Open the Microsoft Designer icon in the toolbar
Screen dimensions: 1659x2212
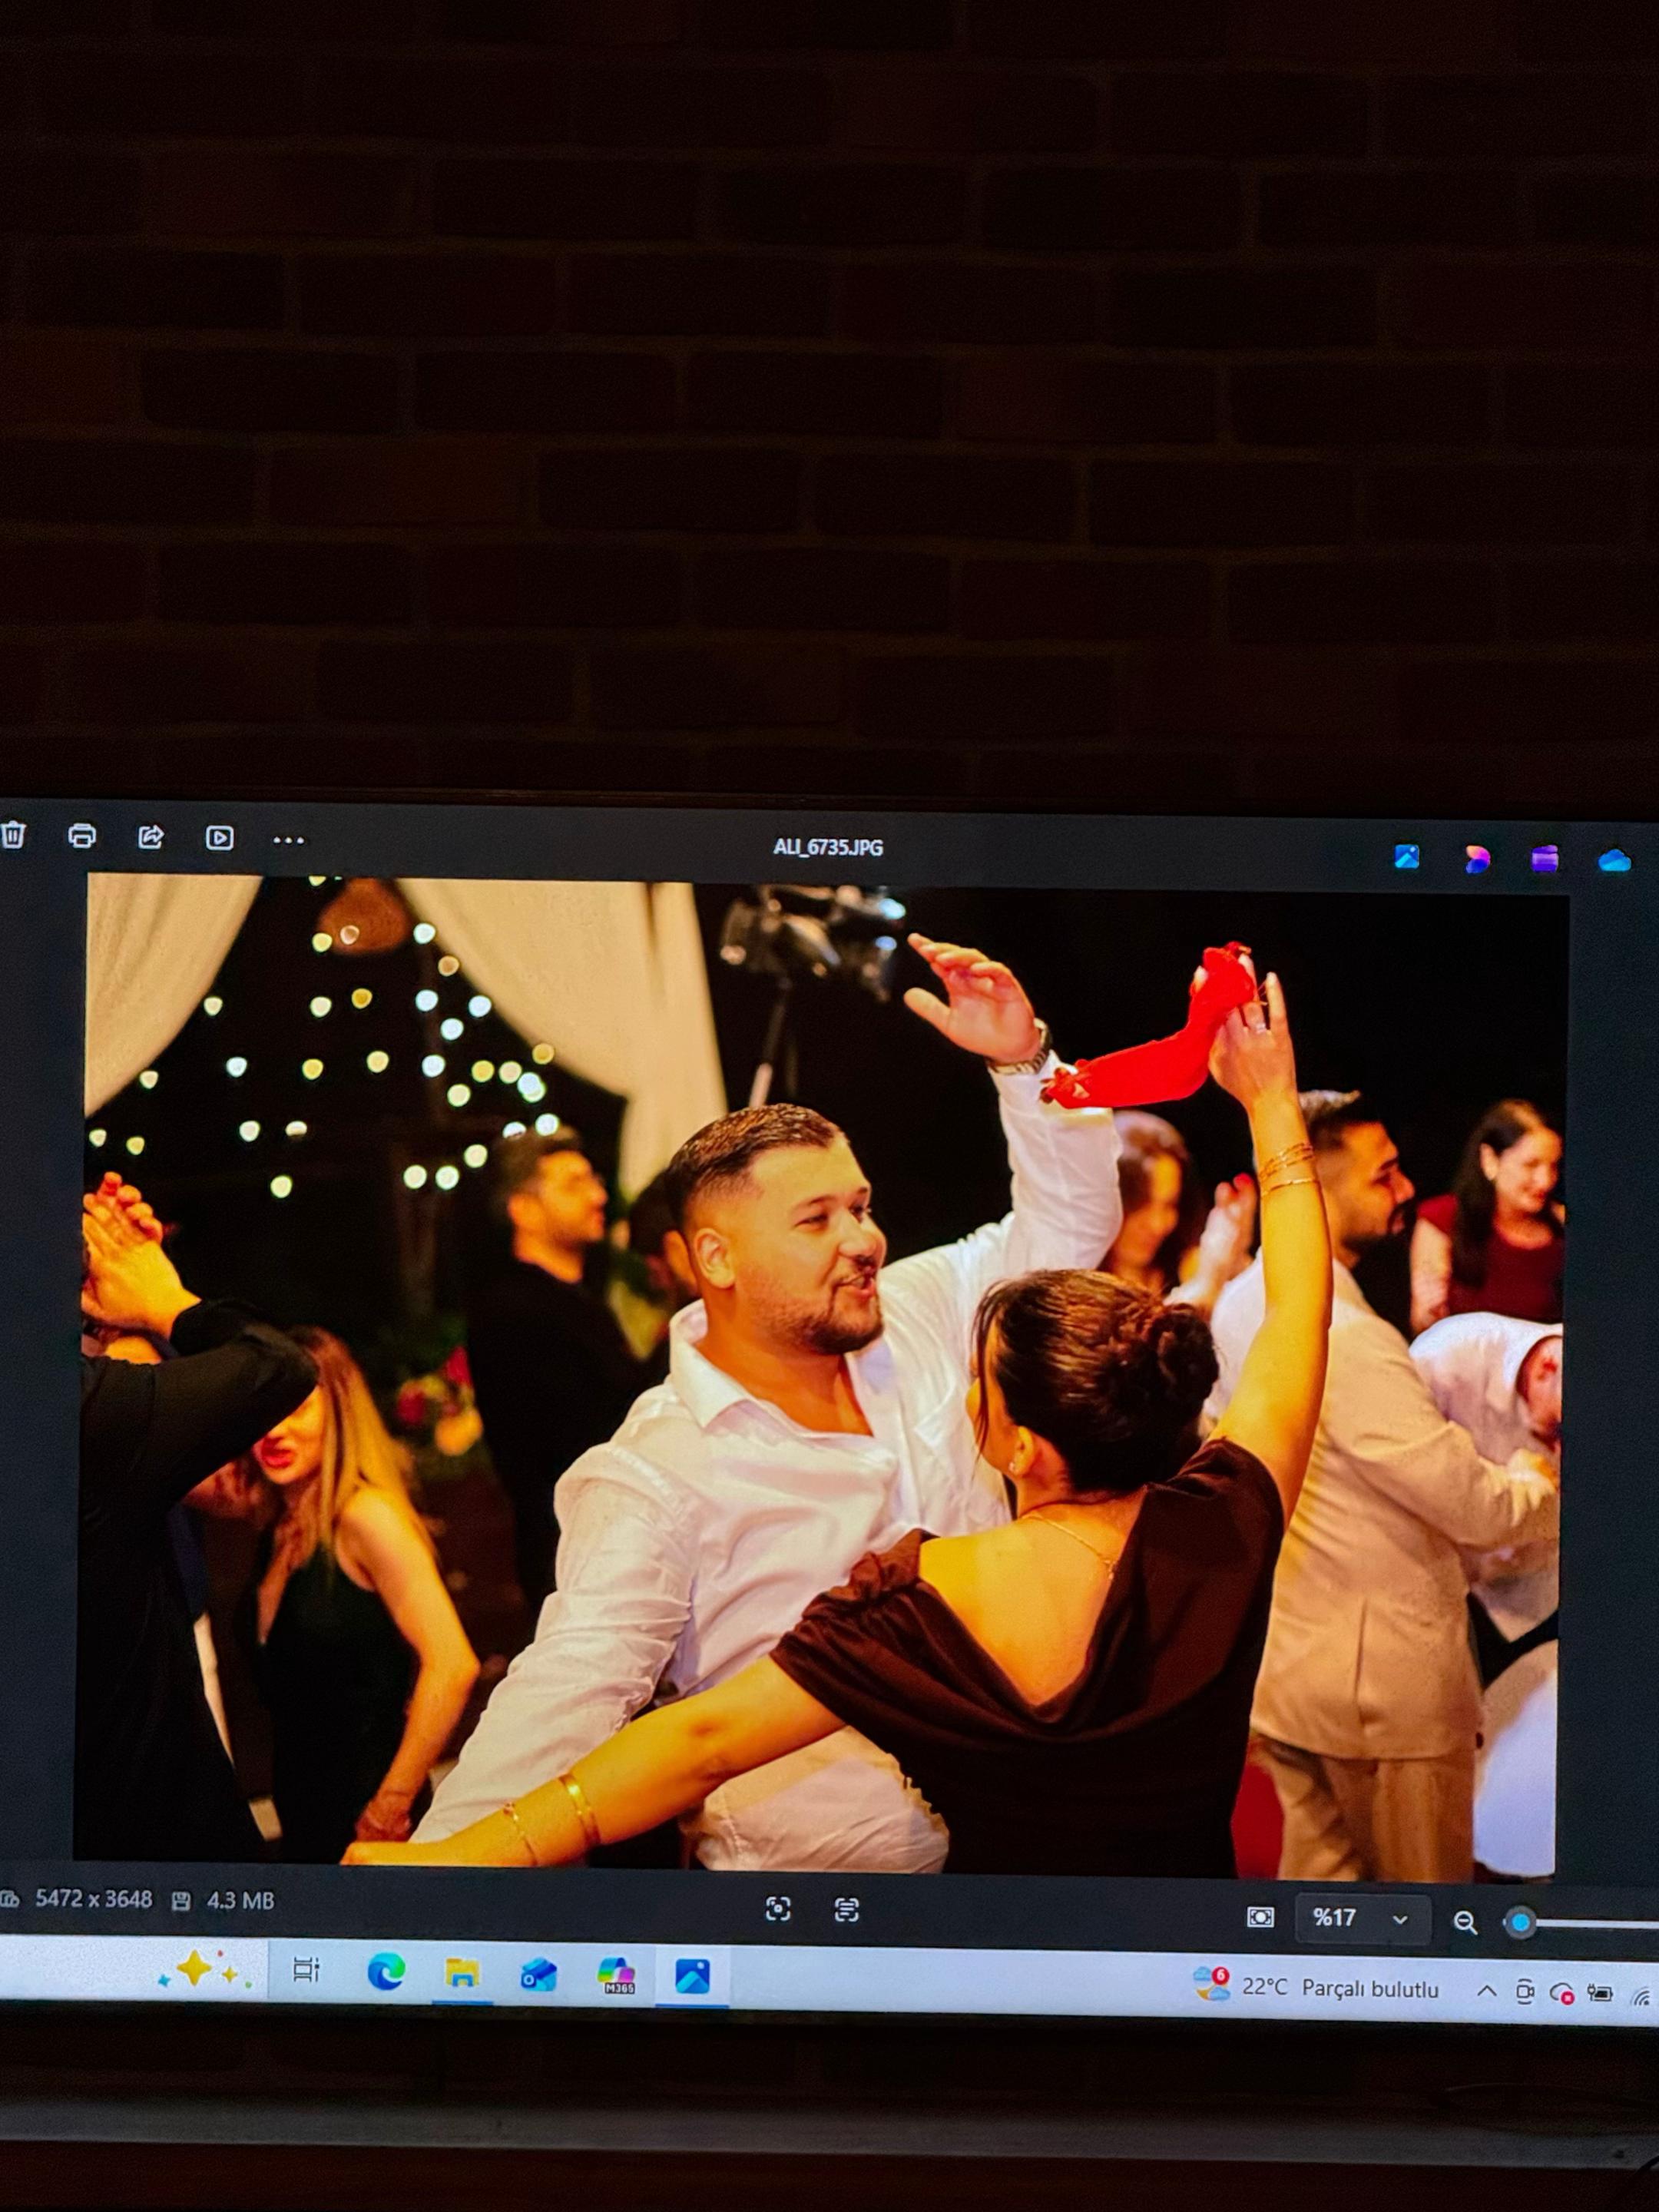click(x=1476, y=858)
